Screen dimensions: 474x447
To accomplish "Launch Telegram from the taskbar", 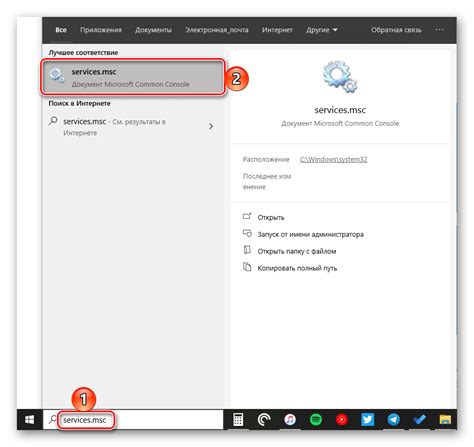I will tap(393, 419).
